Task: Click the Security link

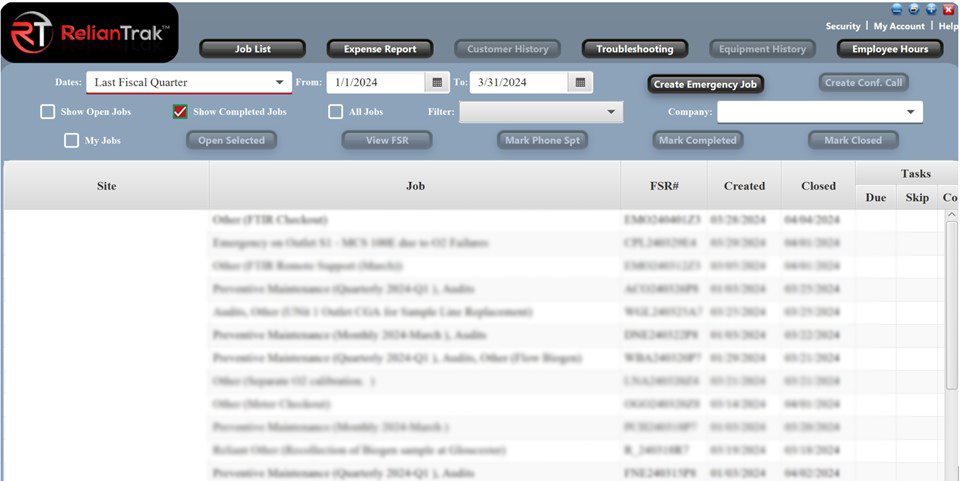Action: click(x=843, y=26)
